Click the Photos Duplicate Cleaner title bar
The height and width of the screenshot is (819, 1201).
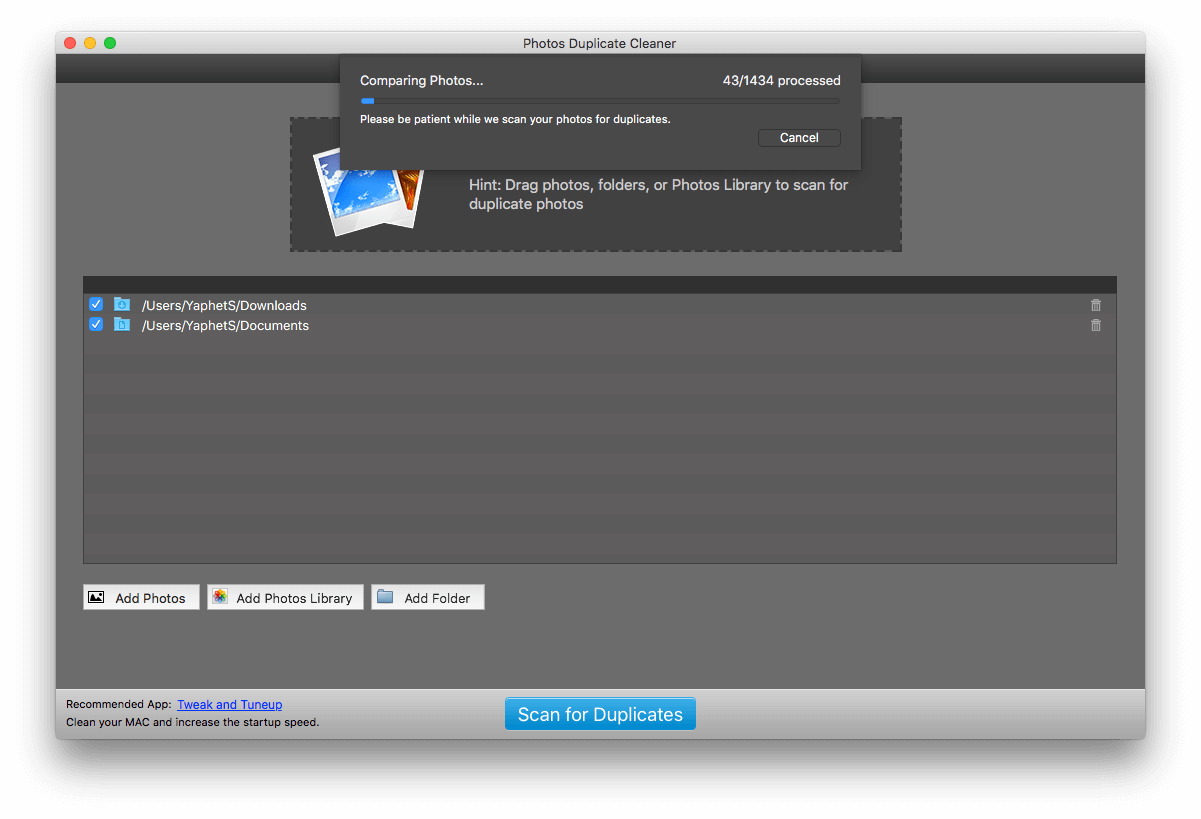pos(599,43)
